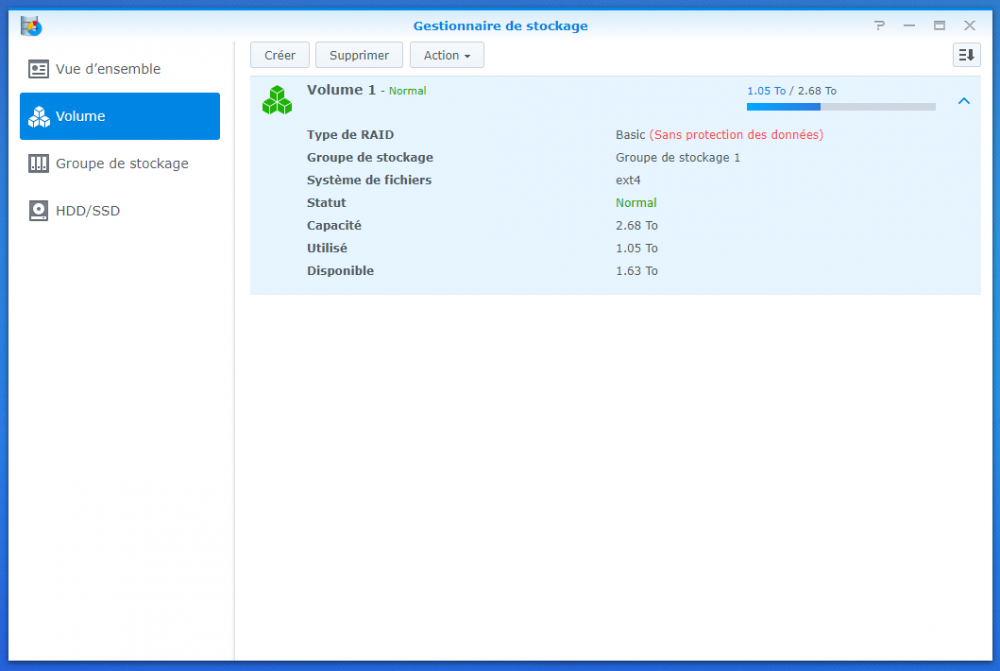Toggle the list sort order icon

966,55
